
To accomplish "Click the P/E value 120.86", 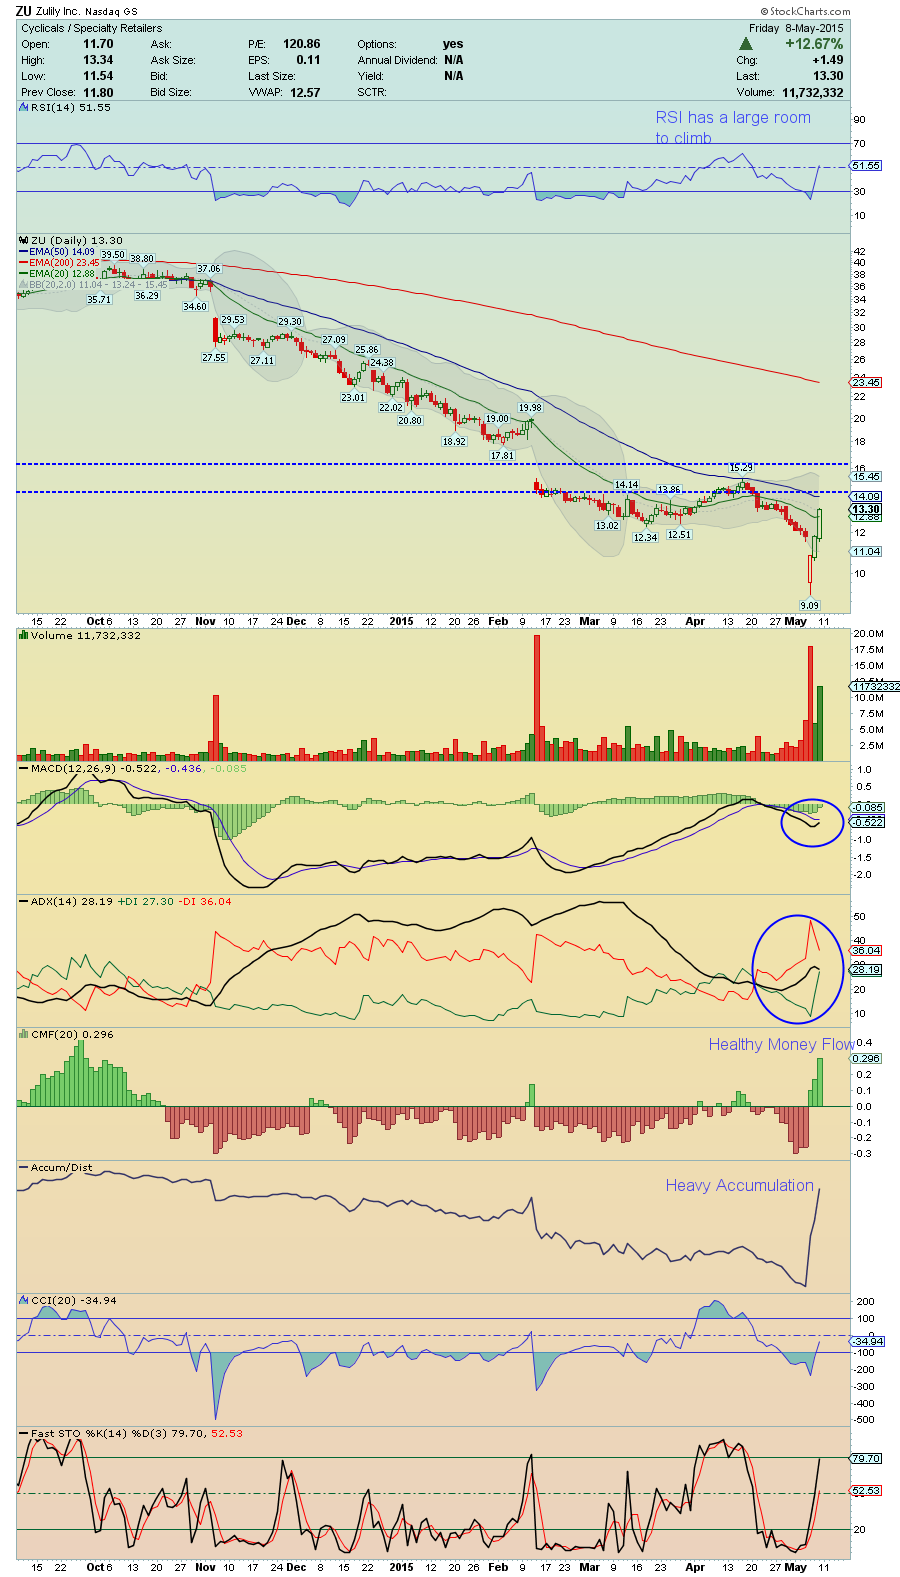I will [x=302, y=44].
